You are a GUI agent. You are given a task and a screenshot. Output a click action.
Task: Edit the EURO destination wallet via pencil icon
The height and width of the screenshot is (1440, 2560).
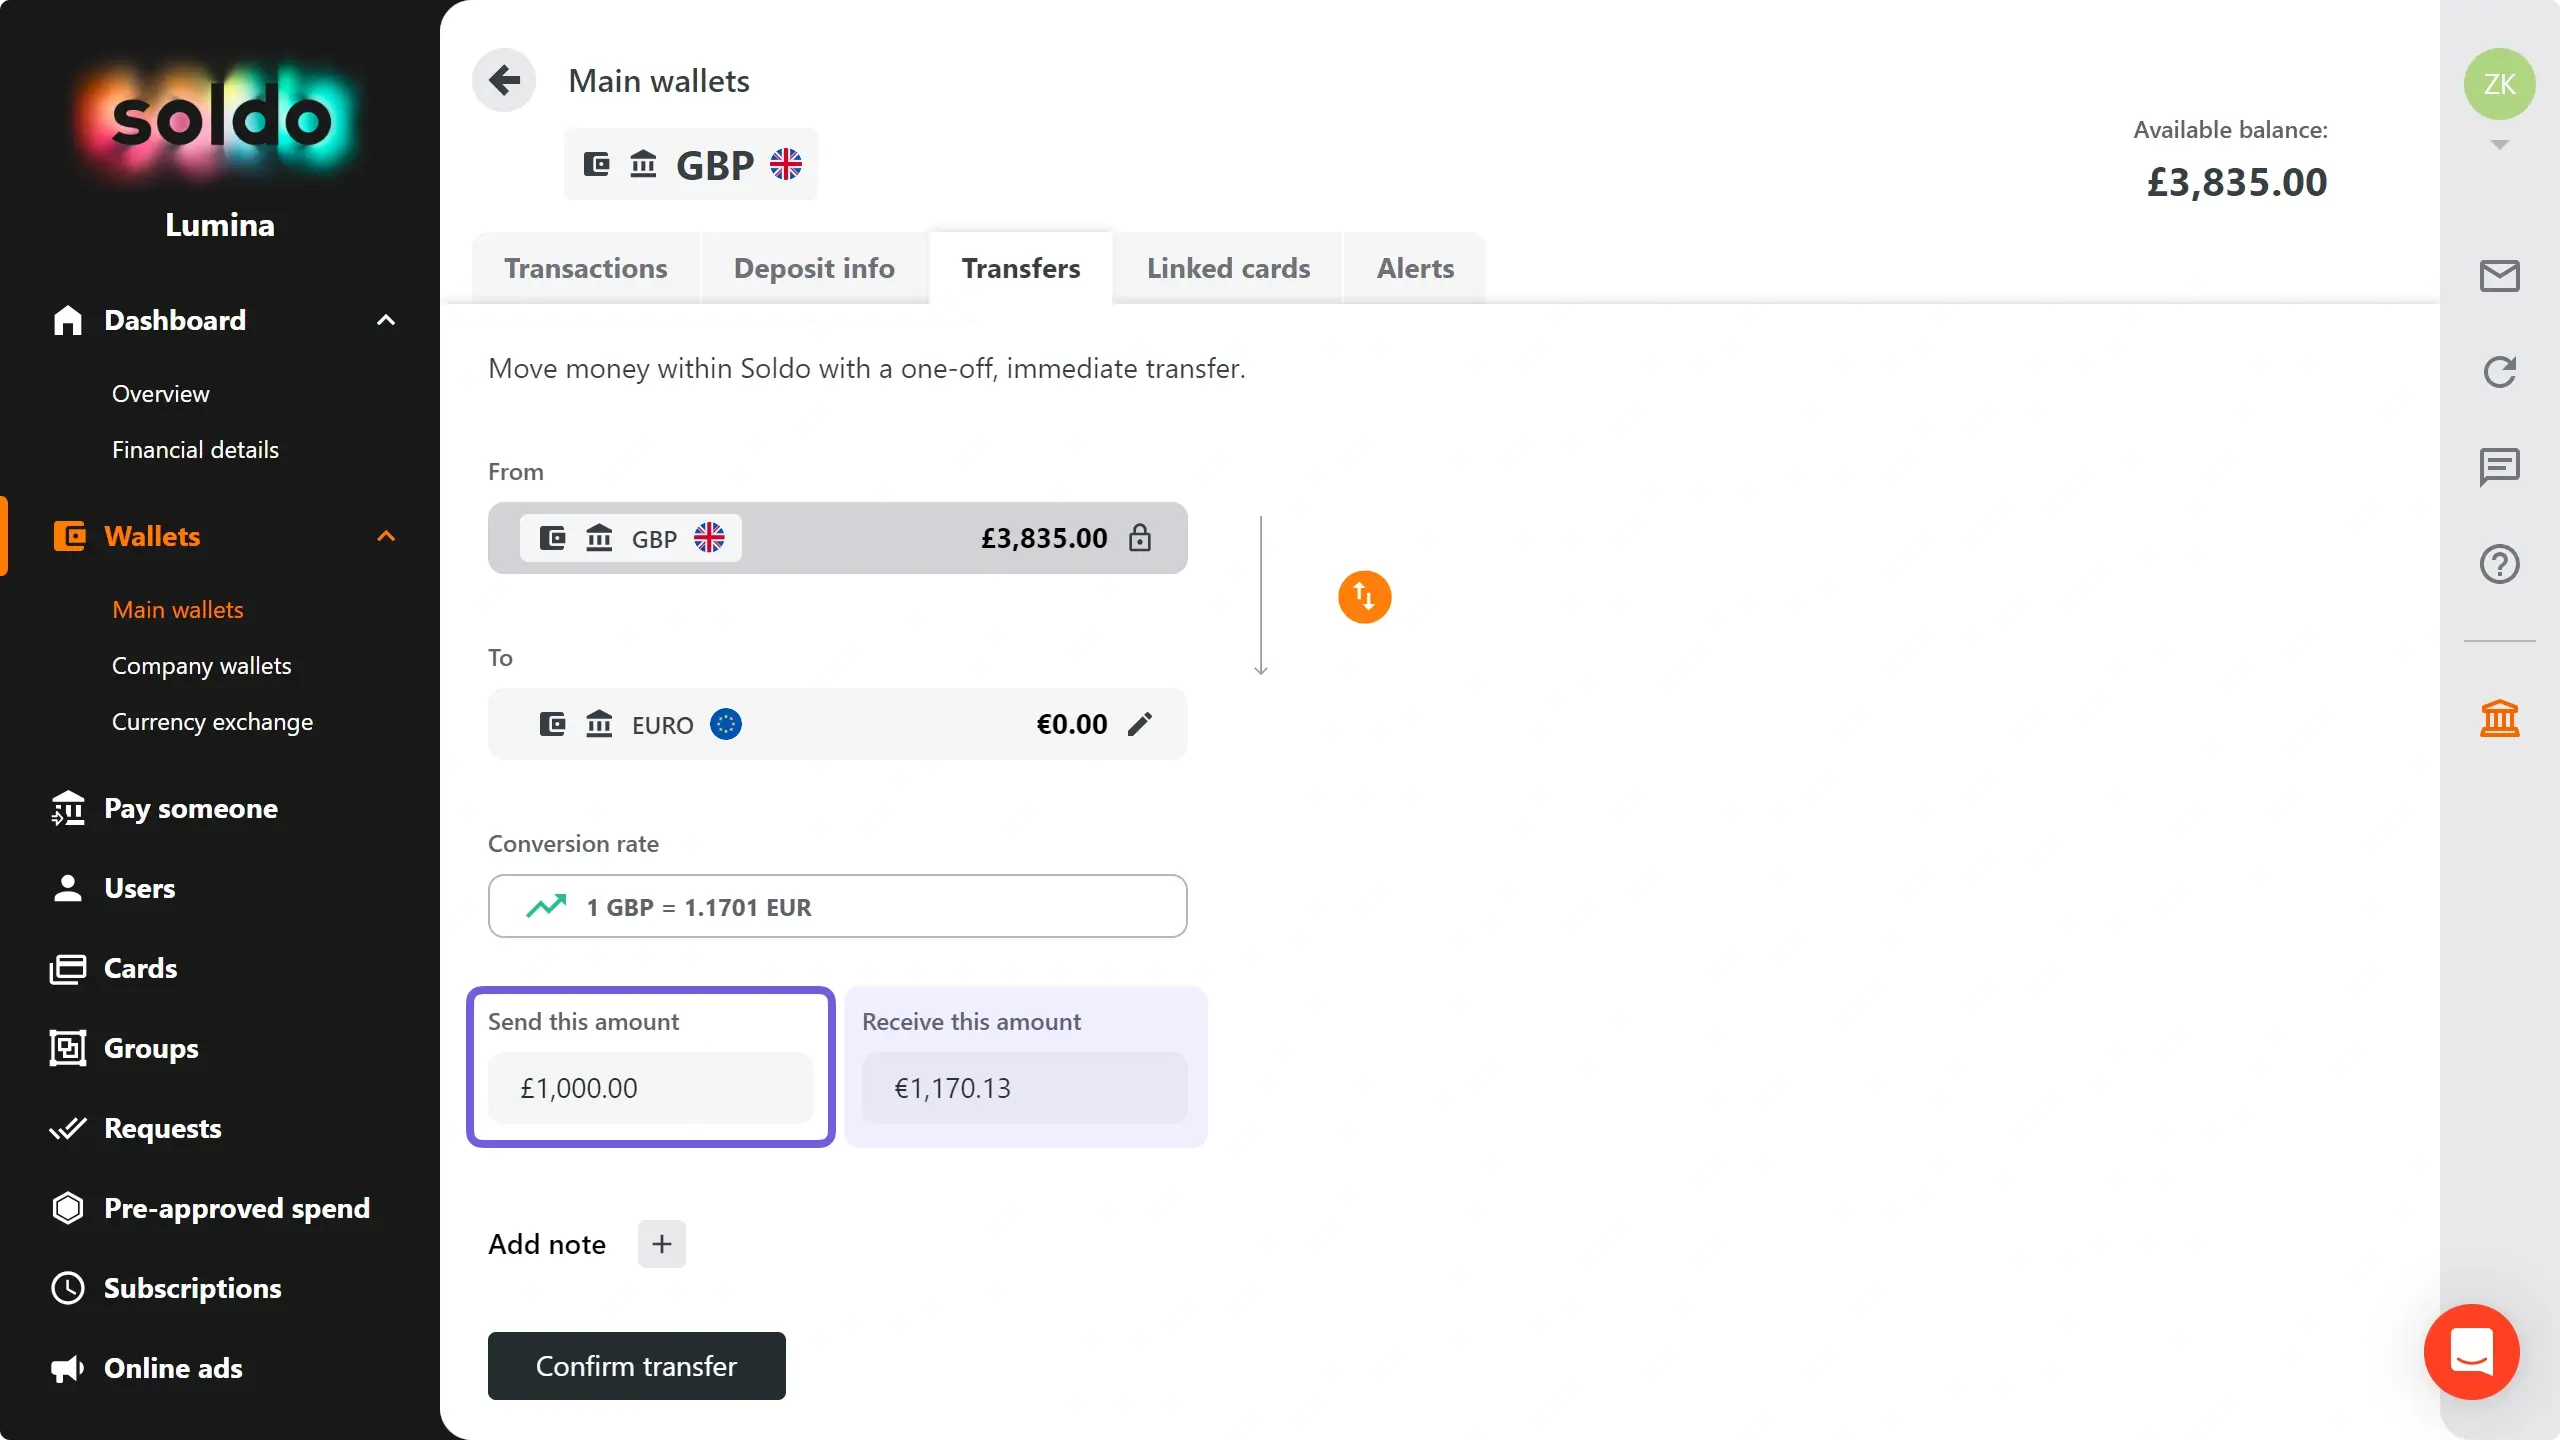[1140, 724]
